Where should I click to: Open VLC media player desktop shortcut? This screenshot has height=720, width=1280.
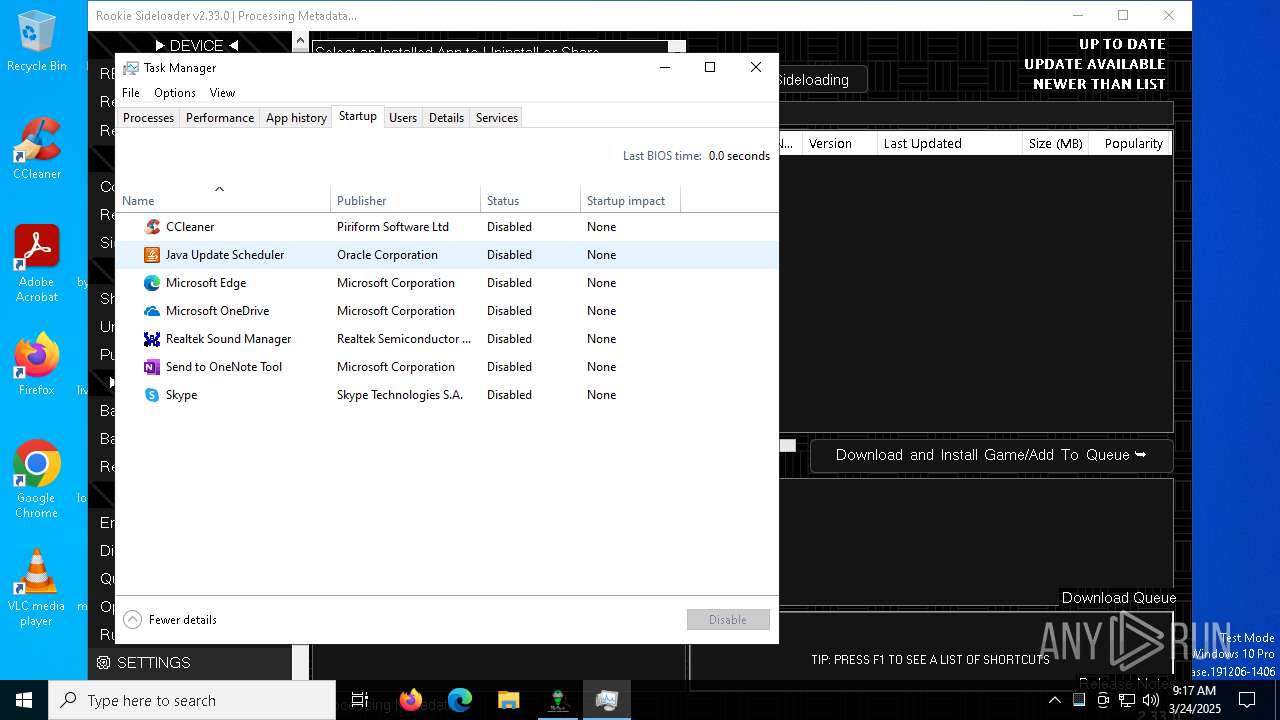pyautogui.click(x=37, y=588)
